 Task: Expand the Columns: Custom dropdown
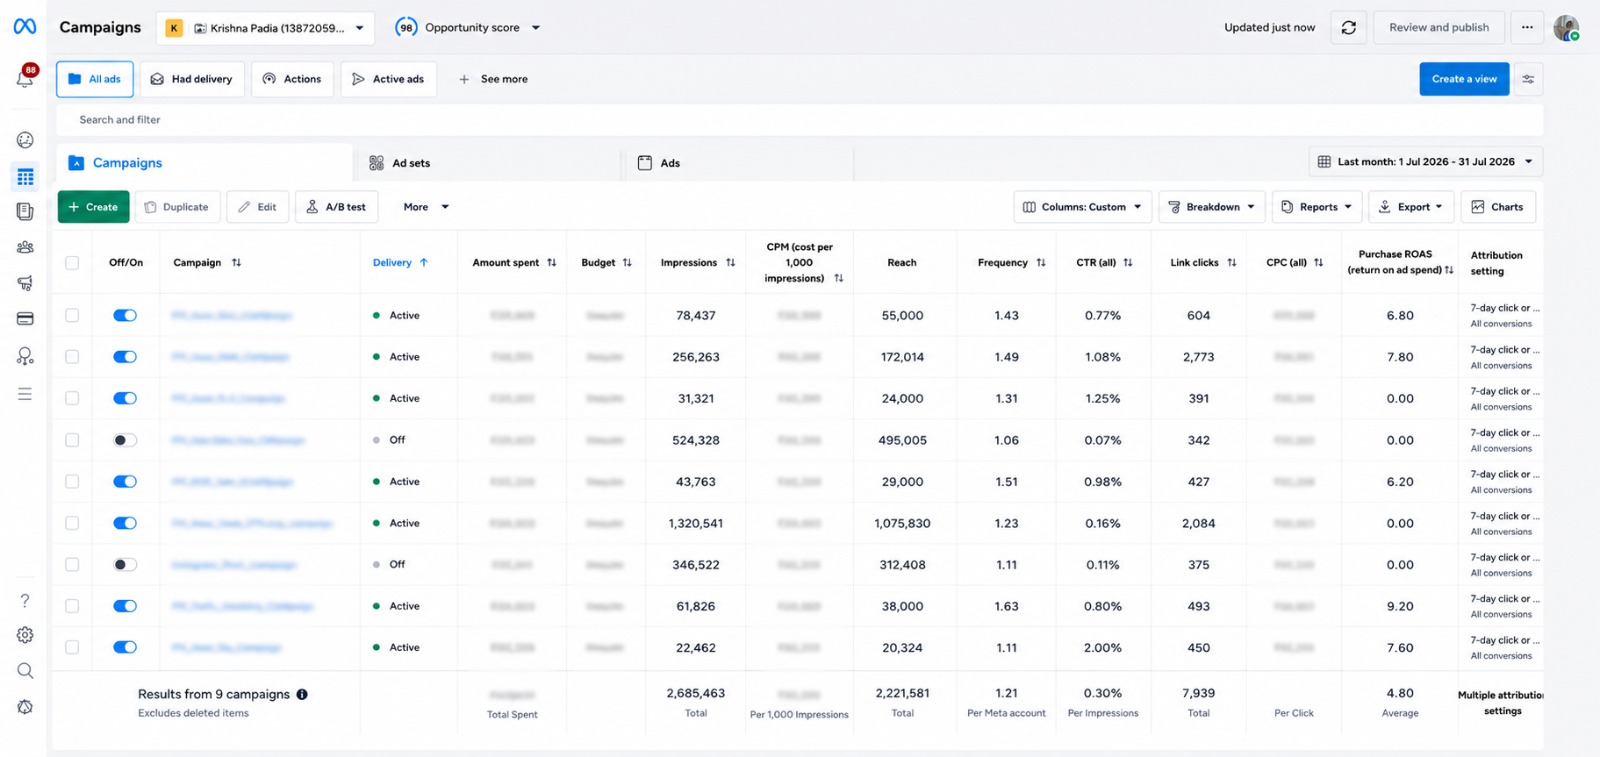coord(1083,207)
